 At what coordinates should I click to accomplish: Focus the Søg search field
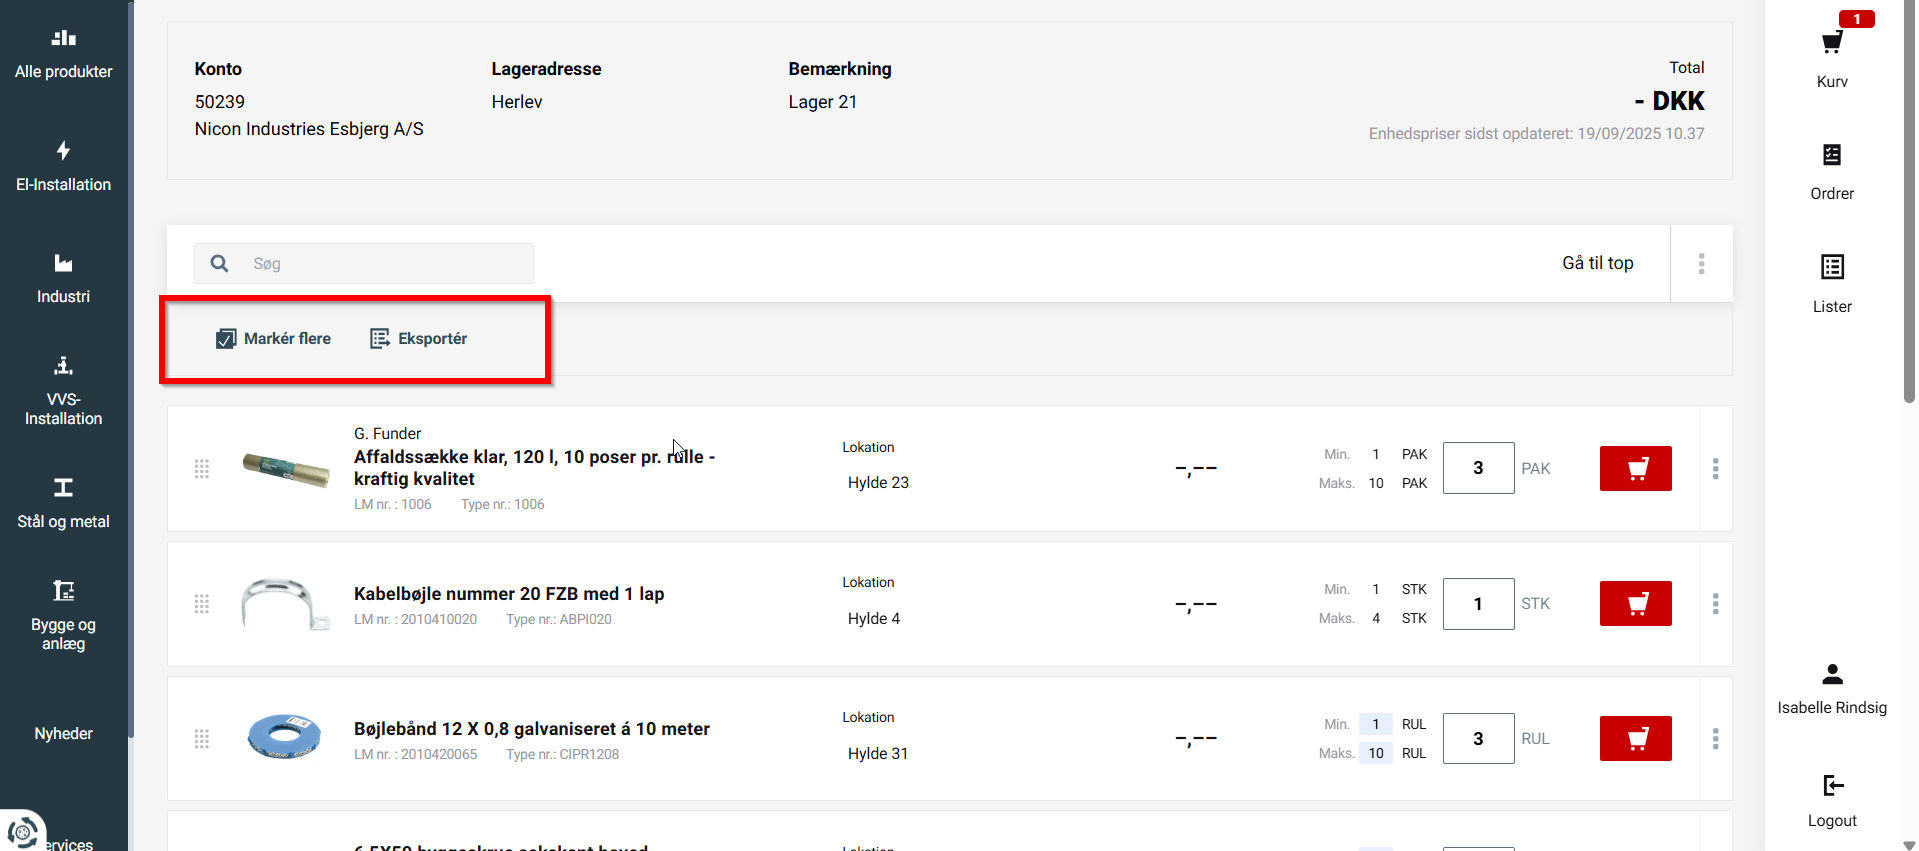(380, 264)
